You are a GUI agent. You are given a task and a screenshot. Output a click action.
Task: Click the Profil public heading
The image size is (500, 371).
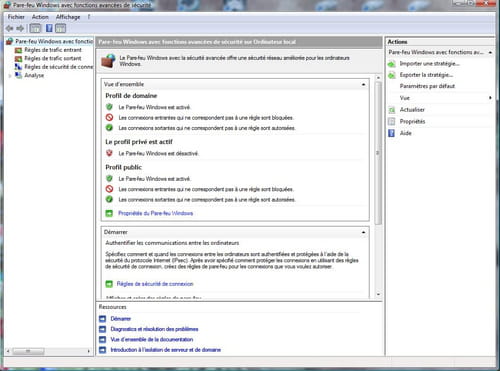[x=124, y=167]
